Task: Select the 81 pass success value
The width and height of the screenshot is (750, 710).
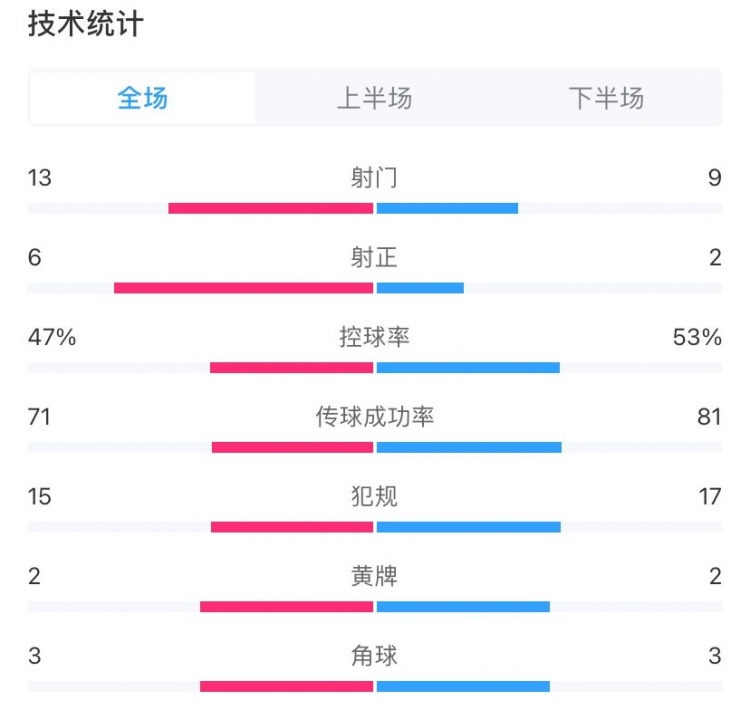Action: 709,417
